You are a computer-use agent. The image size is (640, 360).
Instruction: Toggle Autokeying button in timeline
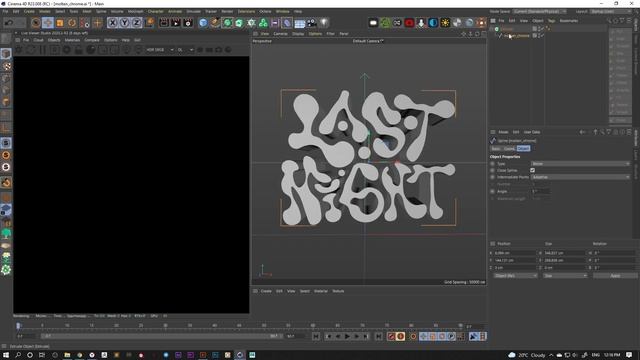(400, 336)
